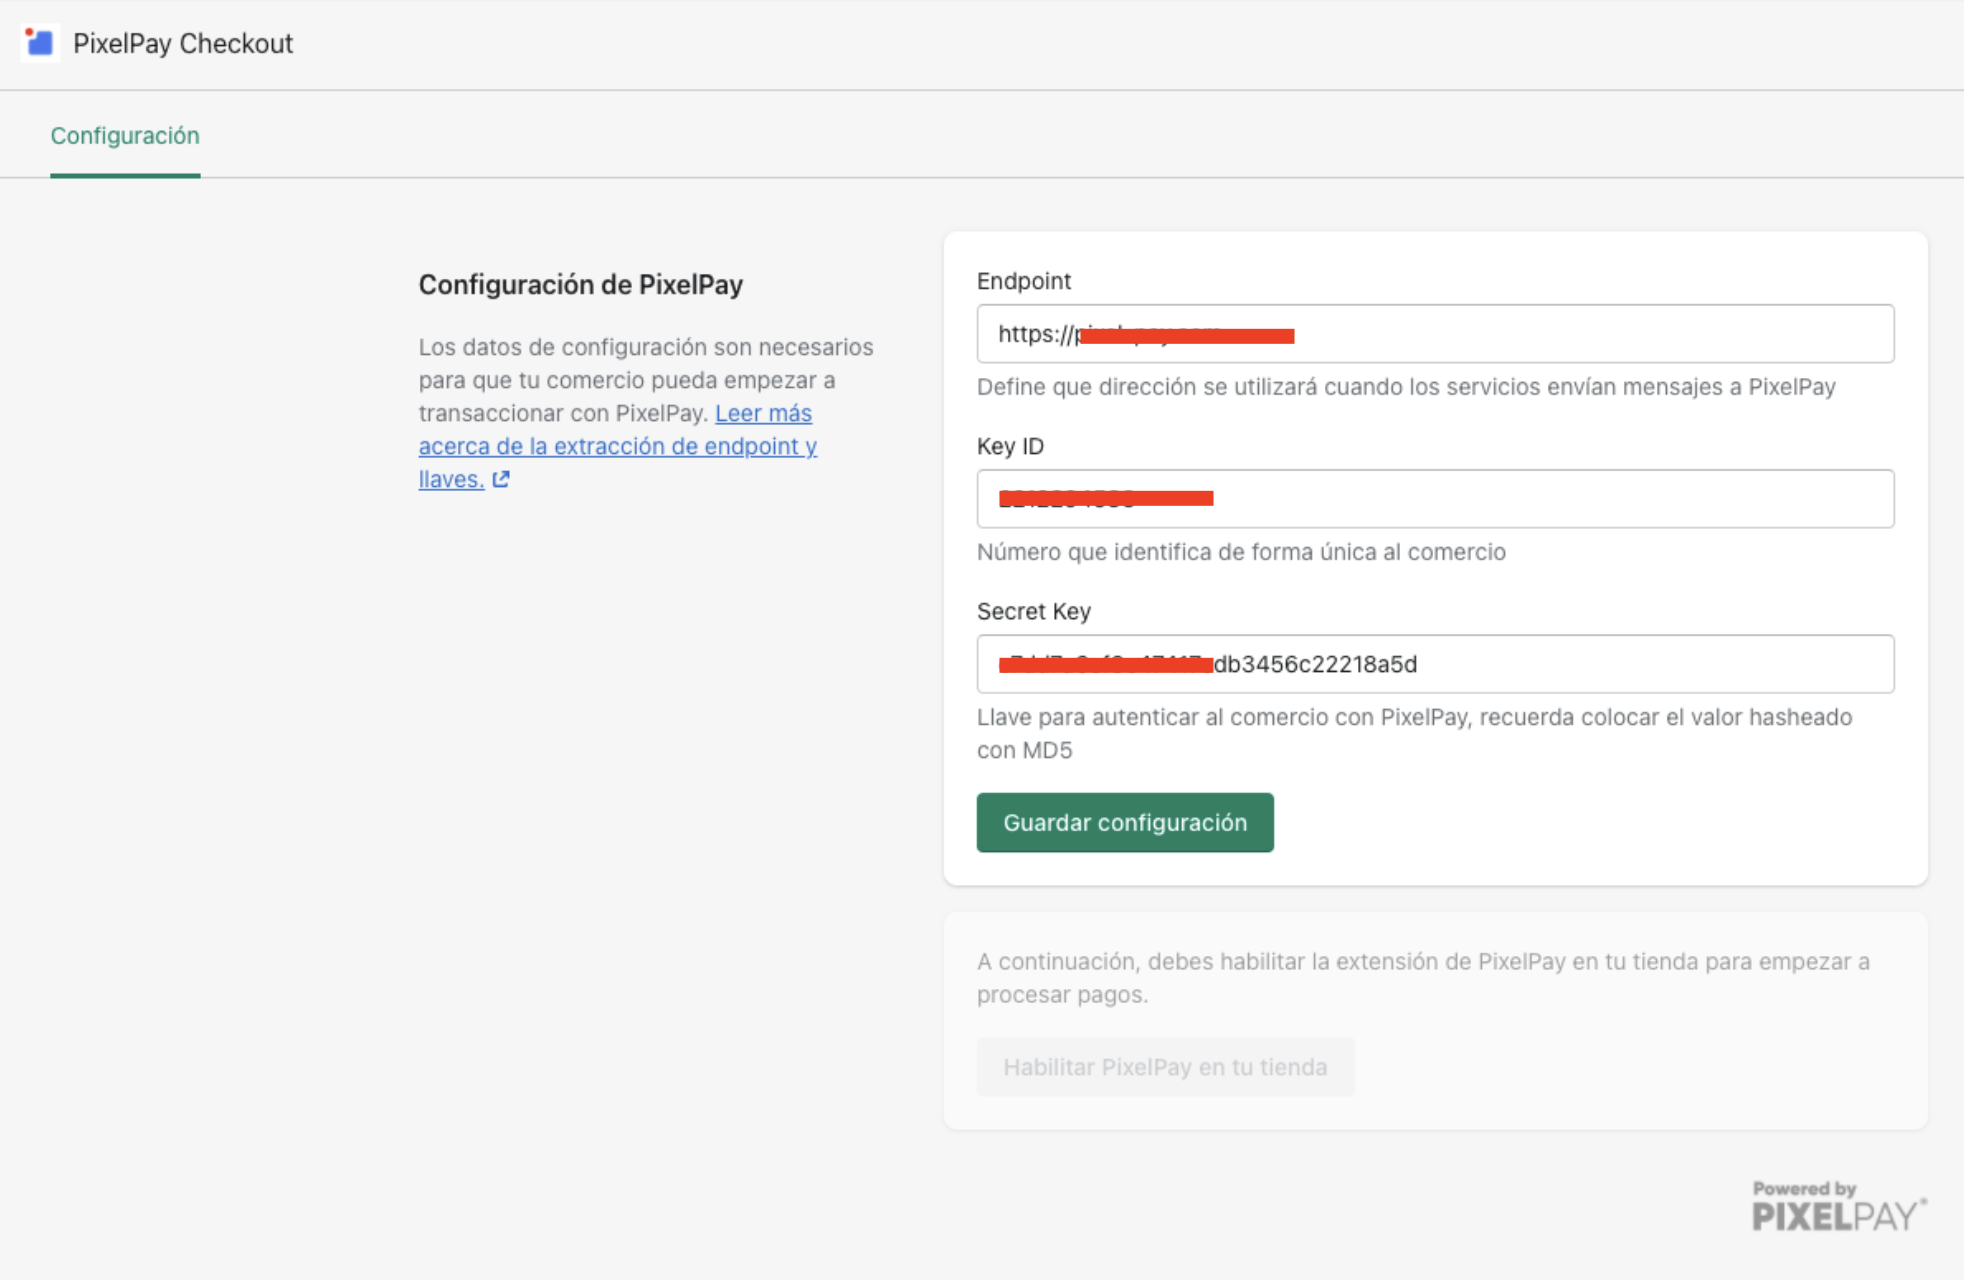This screenshot has width=1964, height=1280.
Task: Click the Key ID field label
Action: click(x=1010, y=446)
